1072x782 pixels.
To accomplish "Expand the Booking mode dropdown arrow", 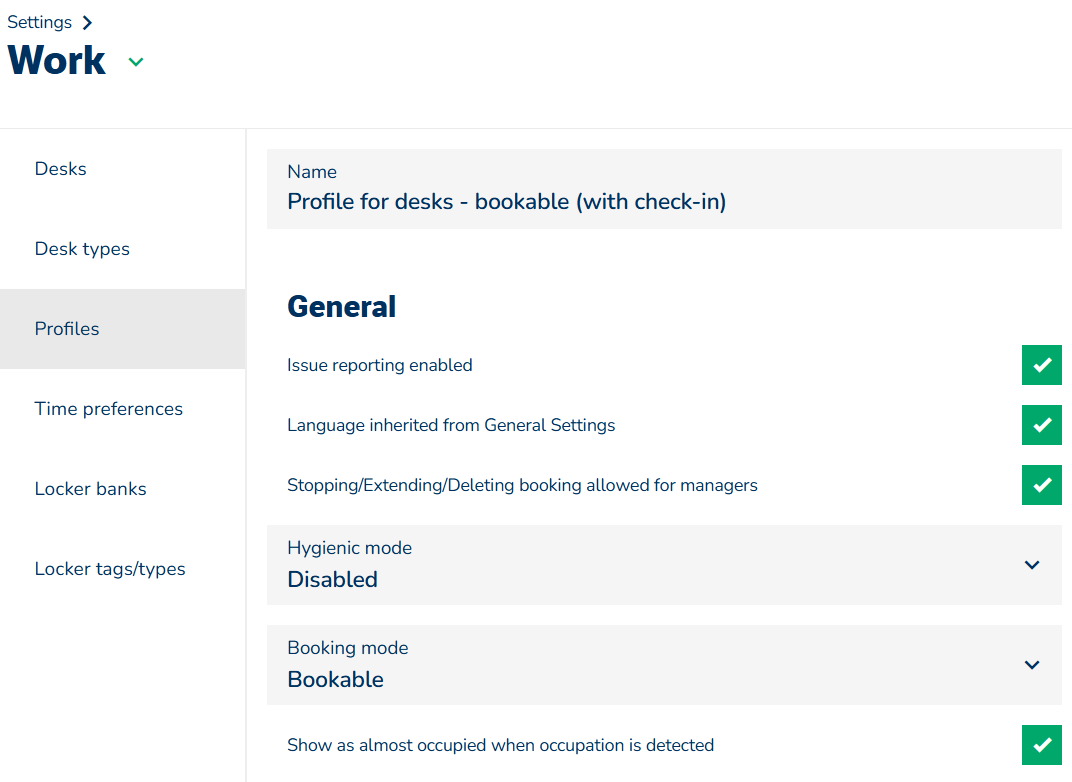I will pyautogui.click(x=1032, y=665).
